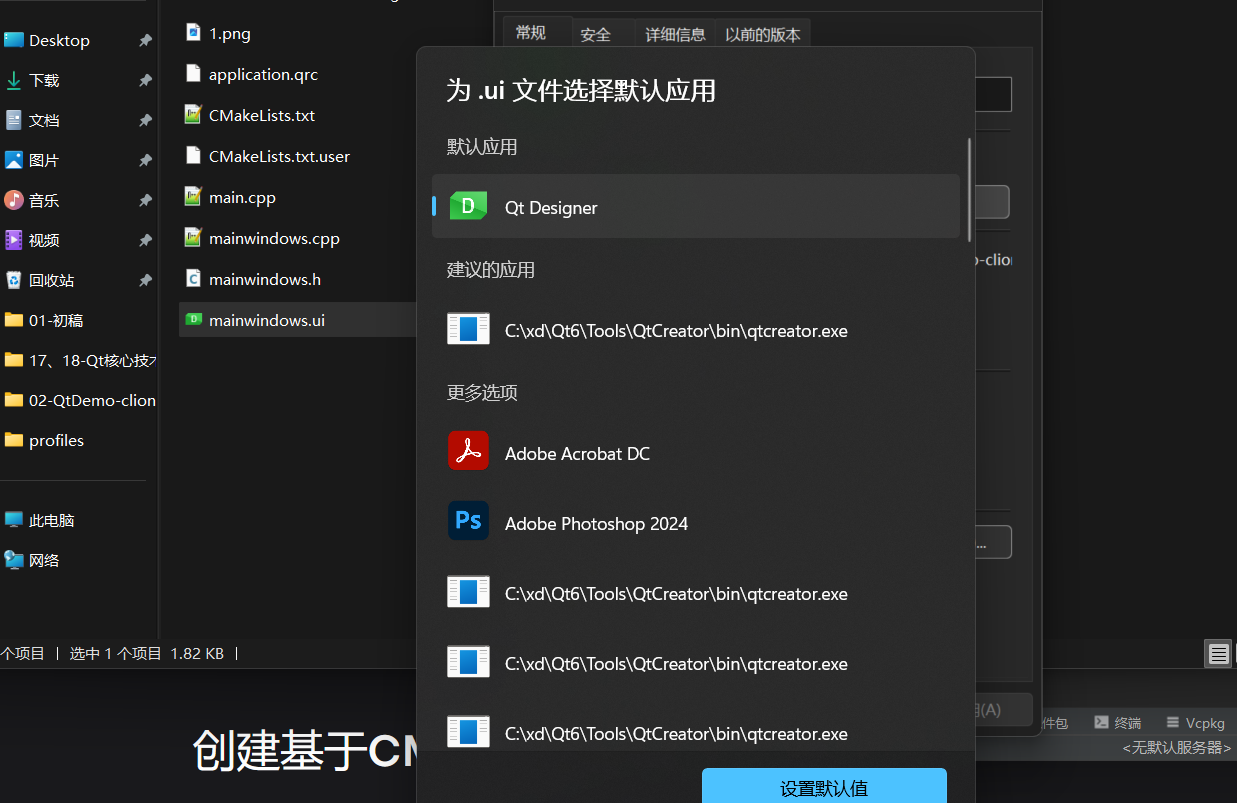Select the application.qrc file

pyautogui.click(x=252, y=74)
